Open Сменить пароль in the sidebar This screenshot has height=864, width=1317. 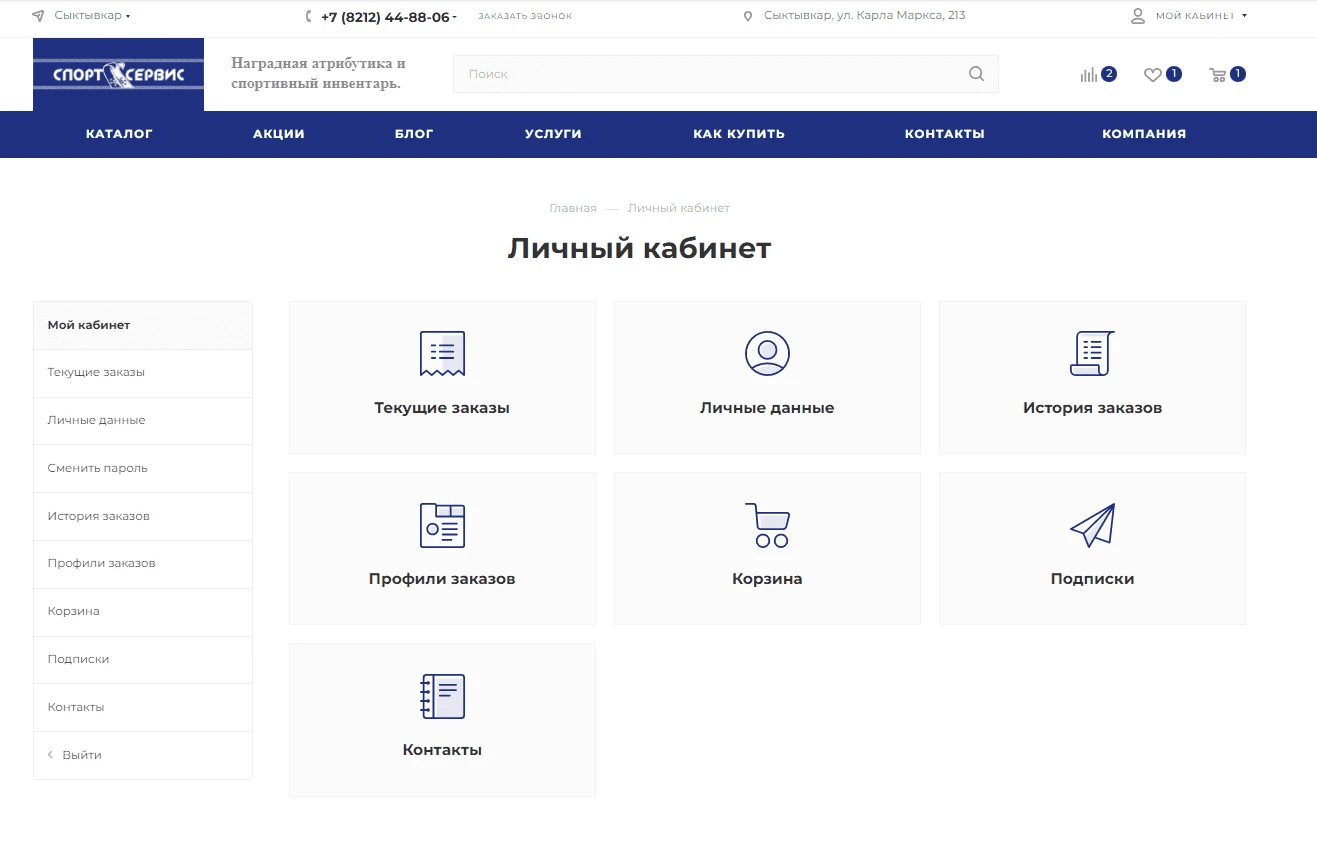pos(143,468)
